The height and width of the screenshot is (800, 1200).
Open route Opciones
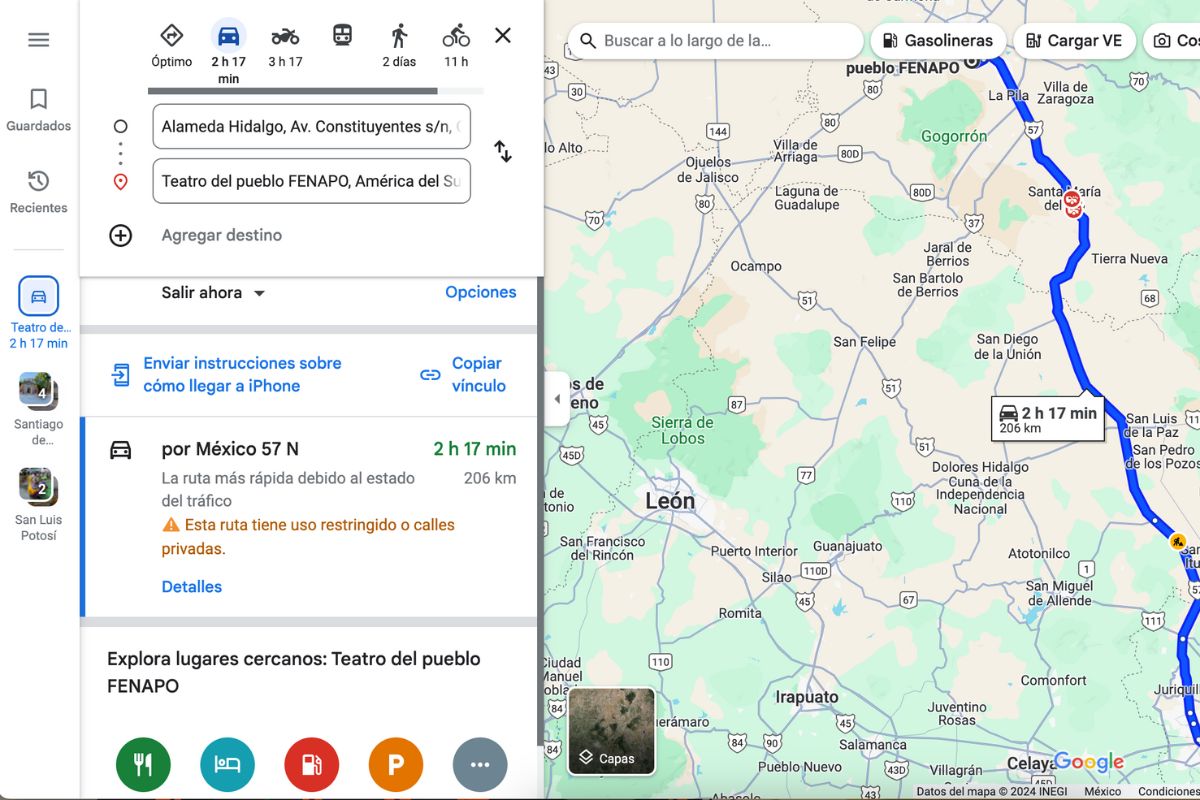[481, 292]
